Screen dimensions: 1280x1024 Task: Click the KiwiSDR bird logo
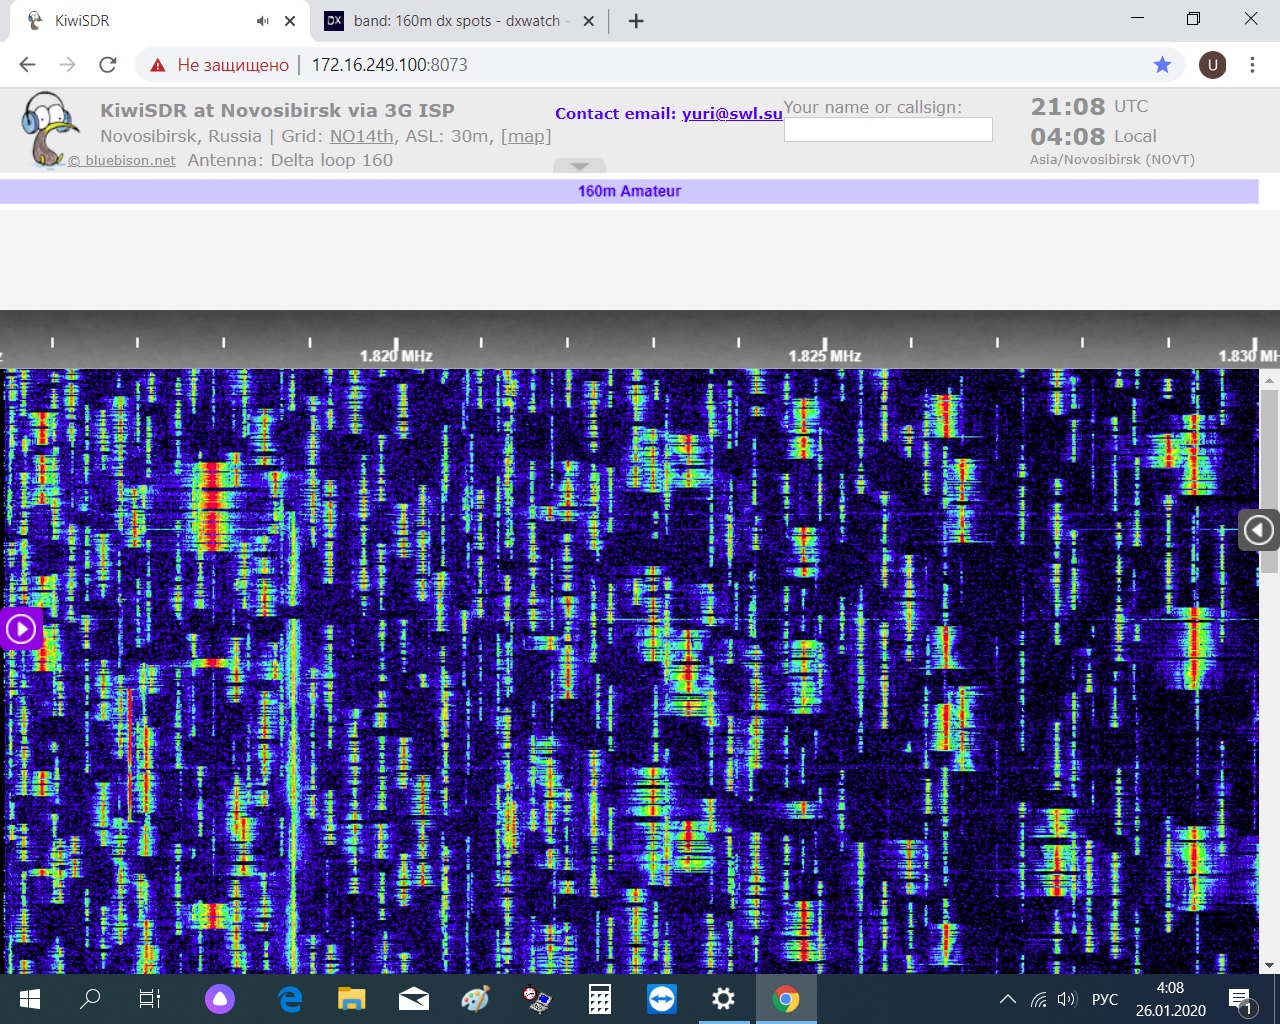[x=48, y=128]
